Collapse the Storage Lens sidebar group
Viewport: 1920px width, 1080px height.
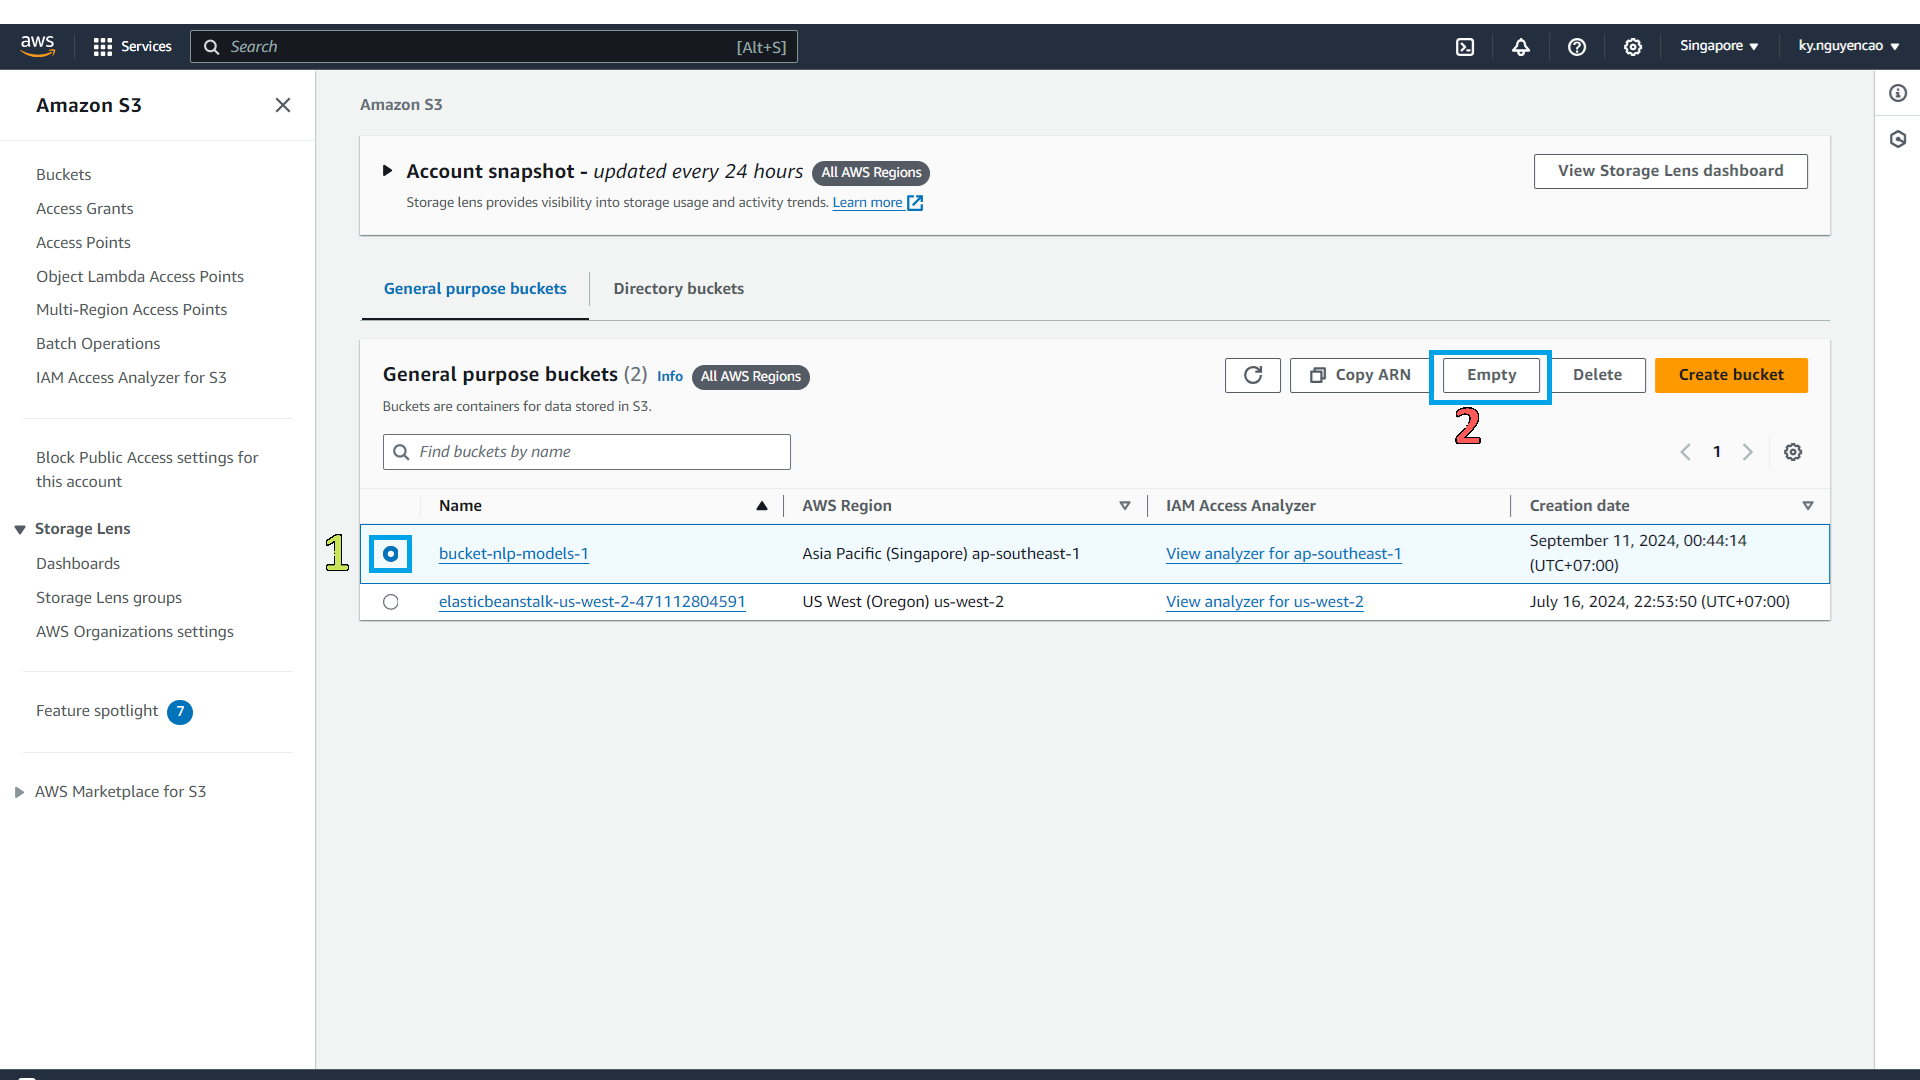20,529
